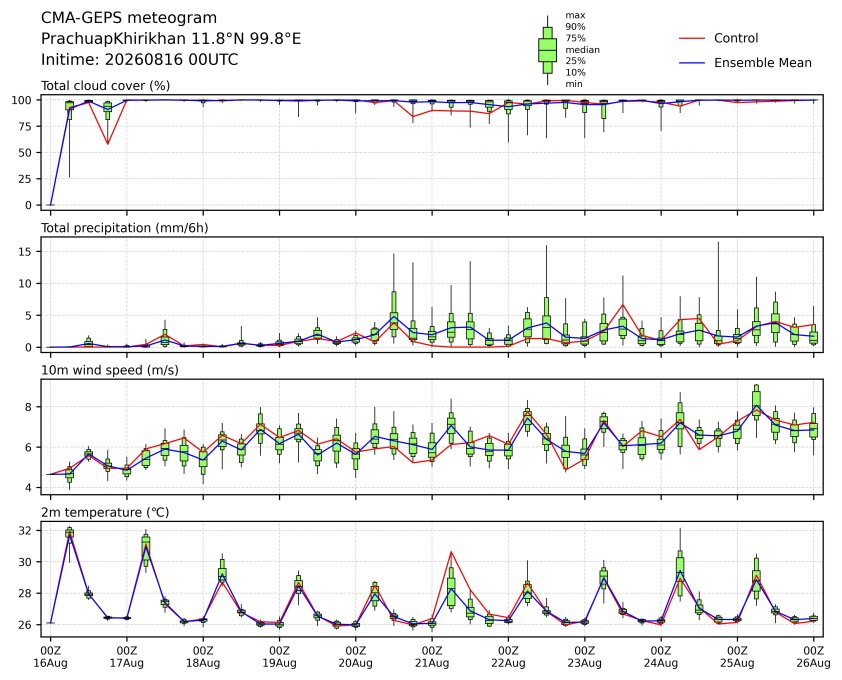
Task: Click the '00Z 19Aug' x-axis label
Action: (279, 657)
